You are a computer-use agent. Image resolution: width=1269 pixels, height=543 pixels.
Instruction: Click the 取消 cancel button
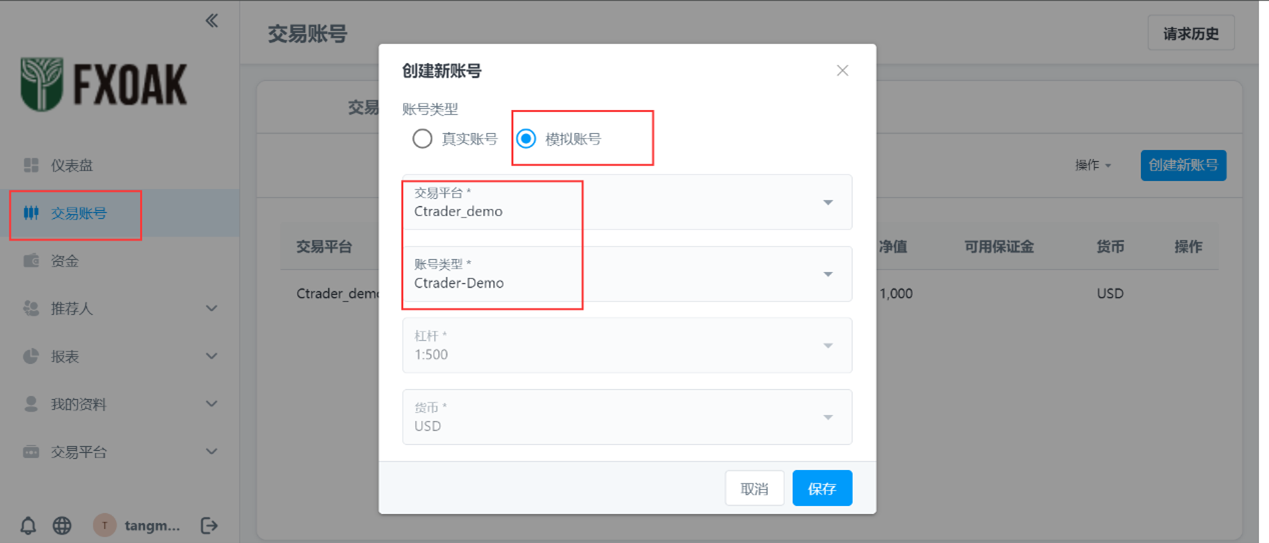[754, 488]
